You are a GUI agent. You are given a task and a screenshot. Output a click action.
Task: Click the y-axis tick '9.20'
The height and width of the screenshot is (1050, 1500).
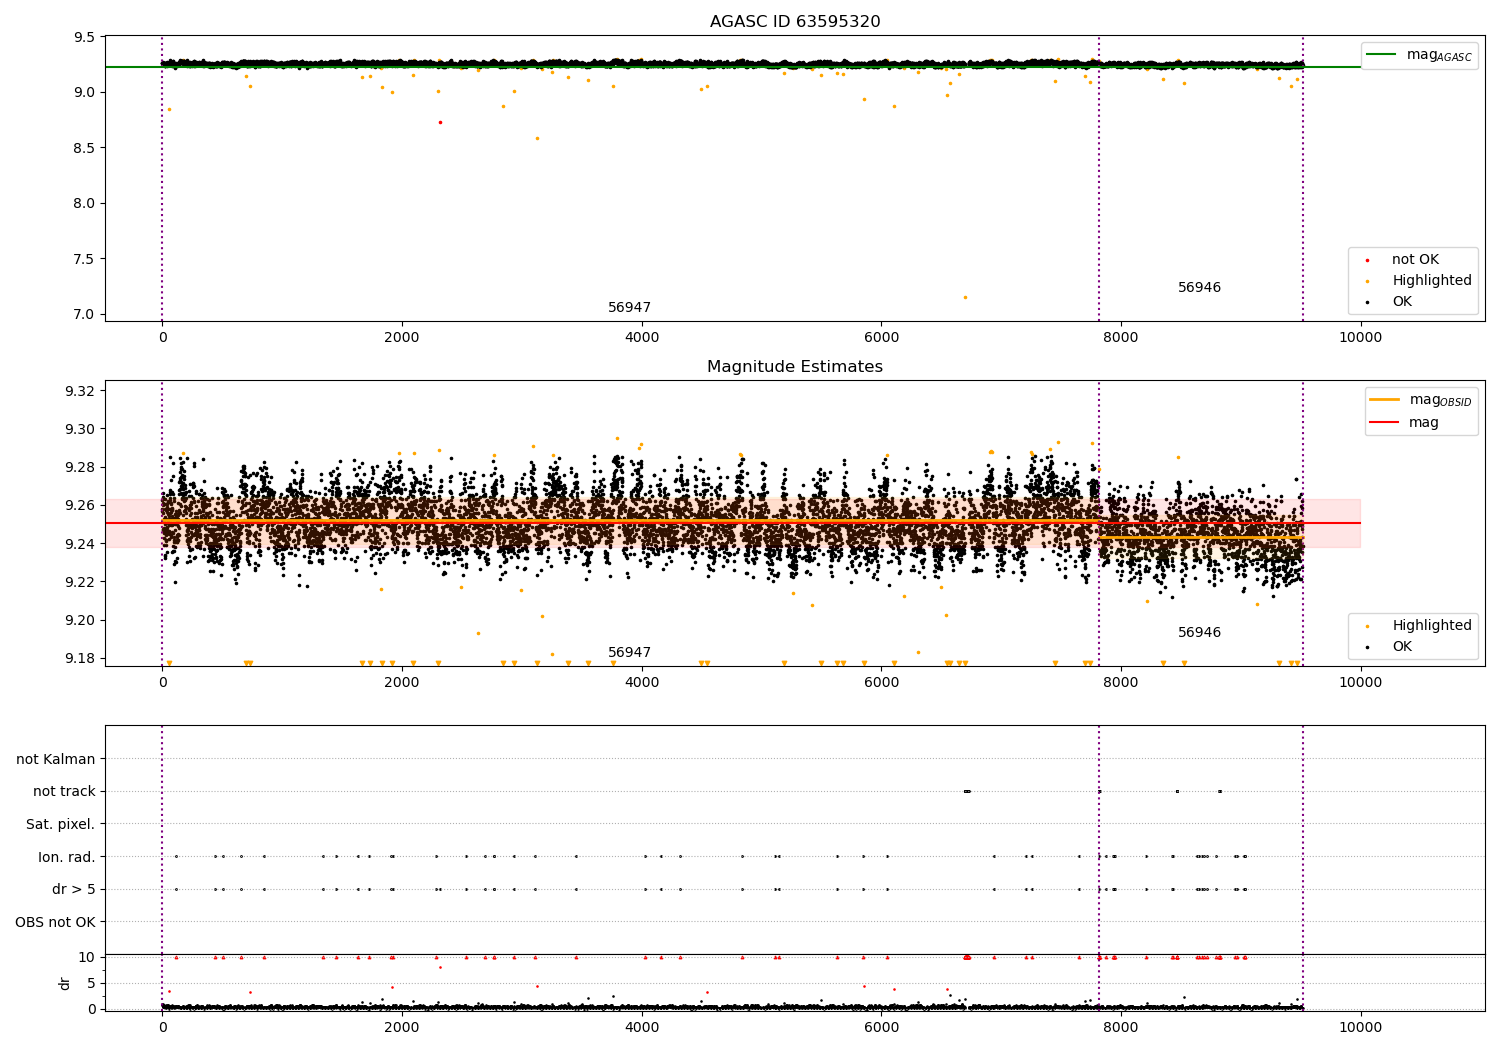click(81, 621)
